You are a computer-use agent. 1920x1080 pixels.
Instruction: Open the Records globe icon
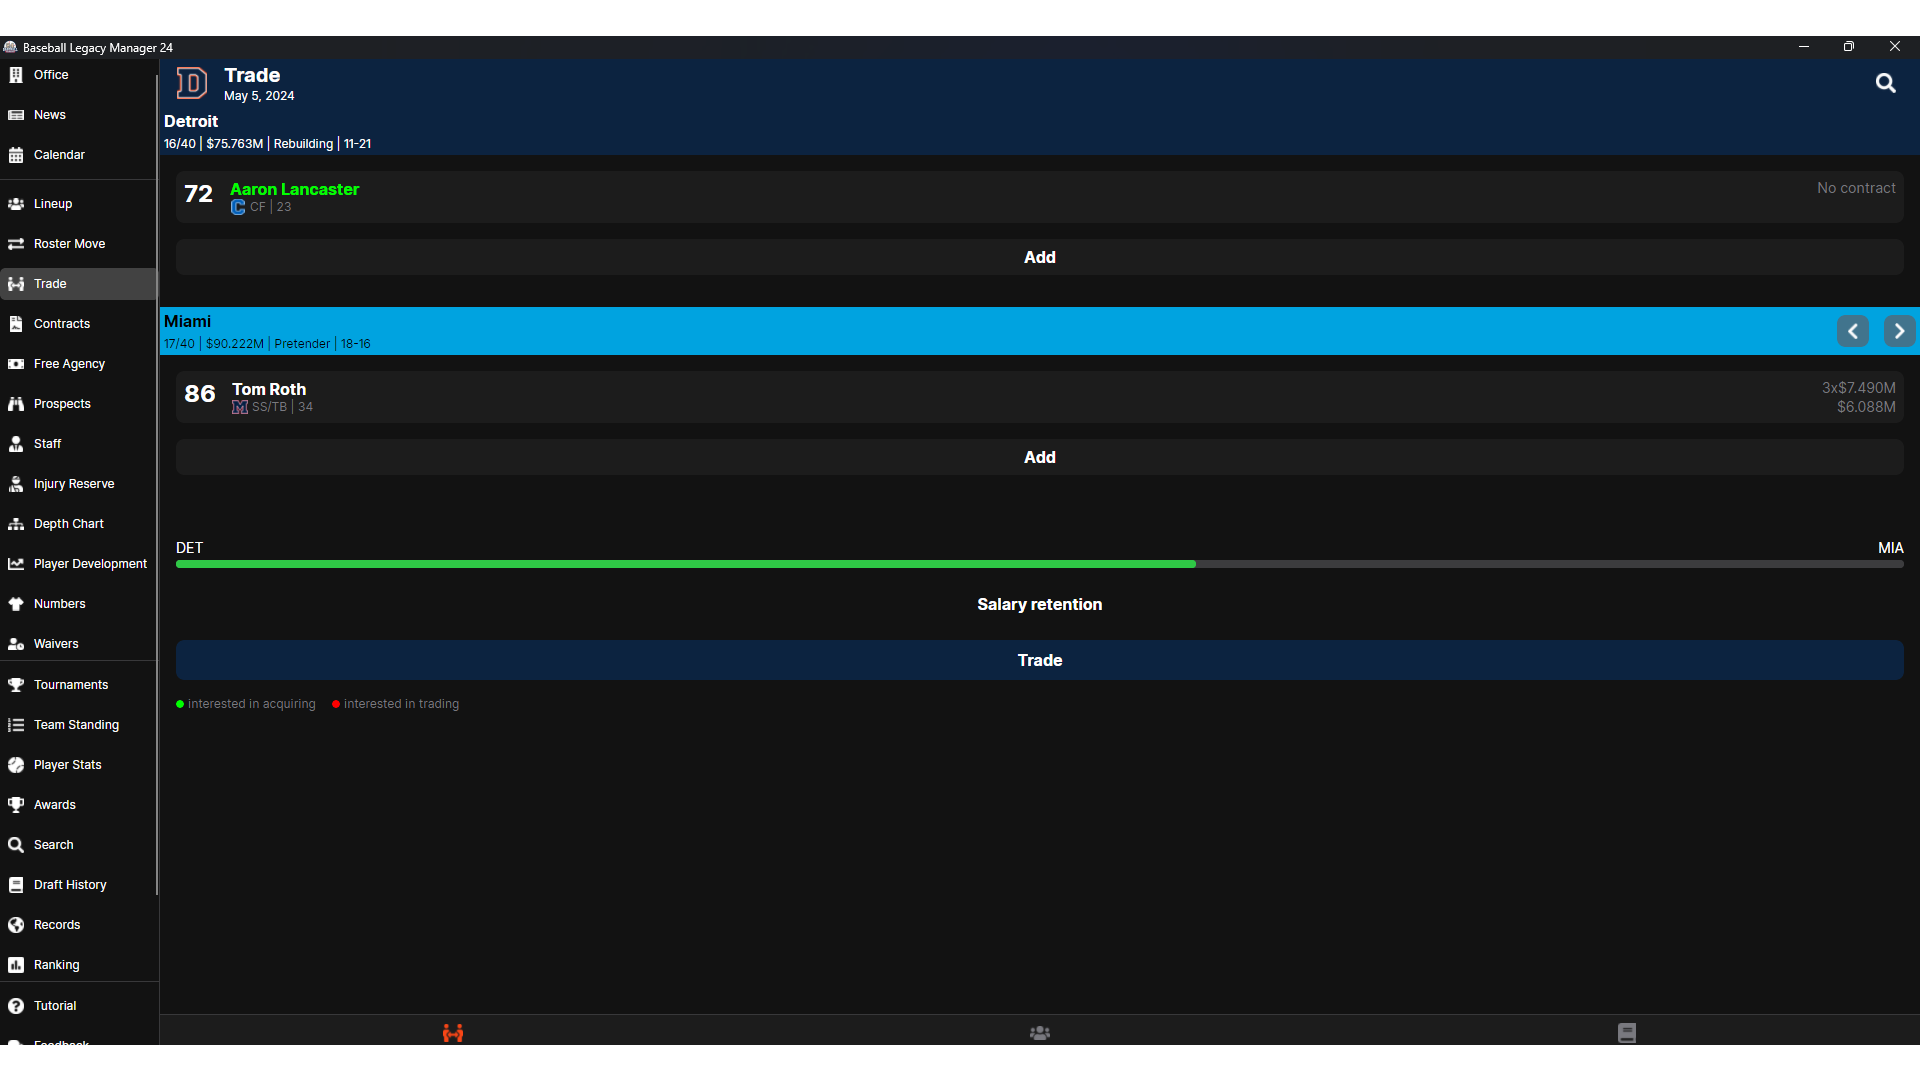16,925
